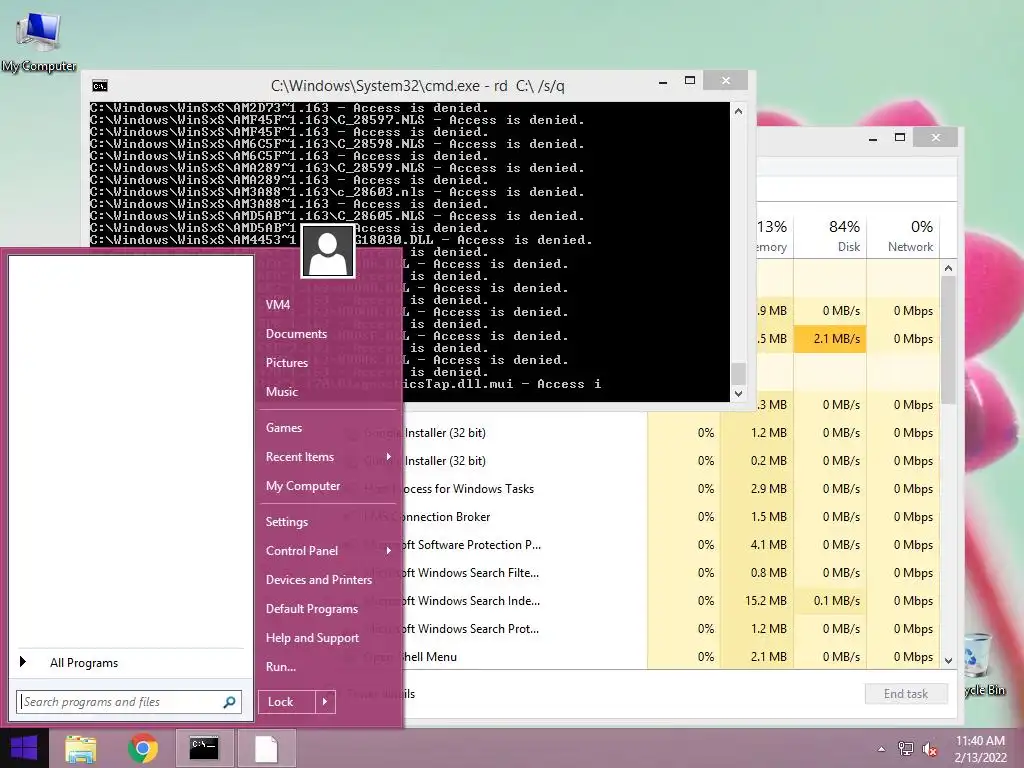Select the cmd.exe taskbar button

point(204,748)
